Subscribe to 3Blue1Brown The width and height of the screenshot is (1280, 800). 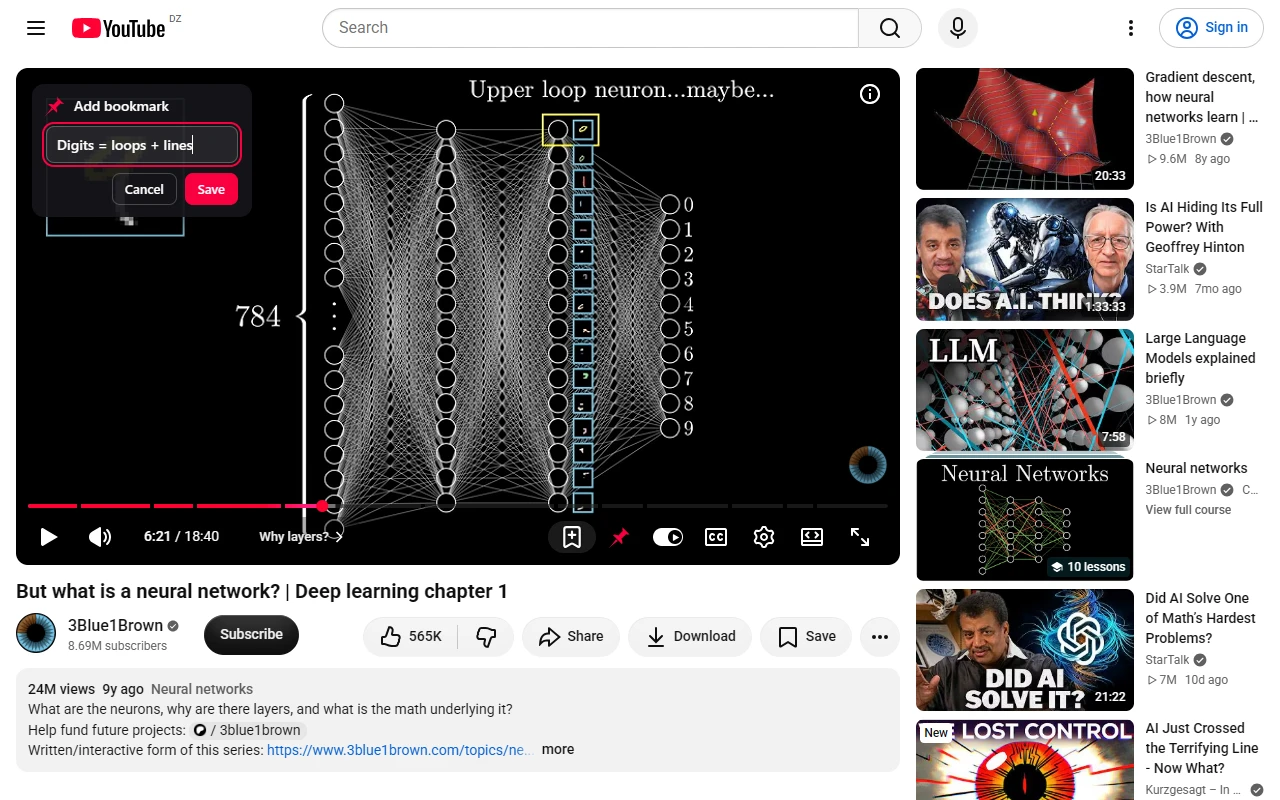point(251,634)
